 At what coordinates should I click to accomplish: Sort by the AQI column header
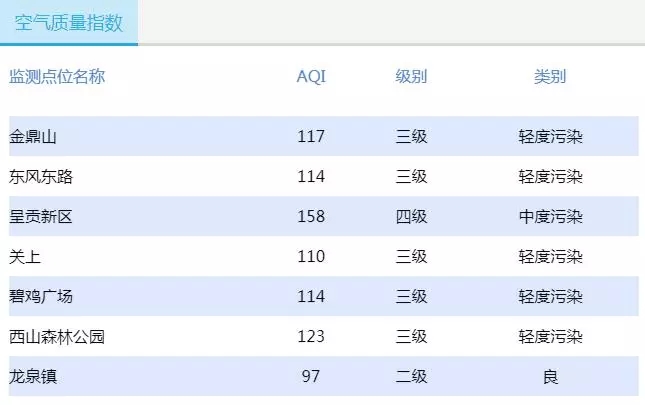pos(311,77)
